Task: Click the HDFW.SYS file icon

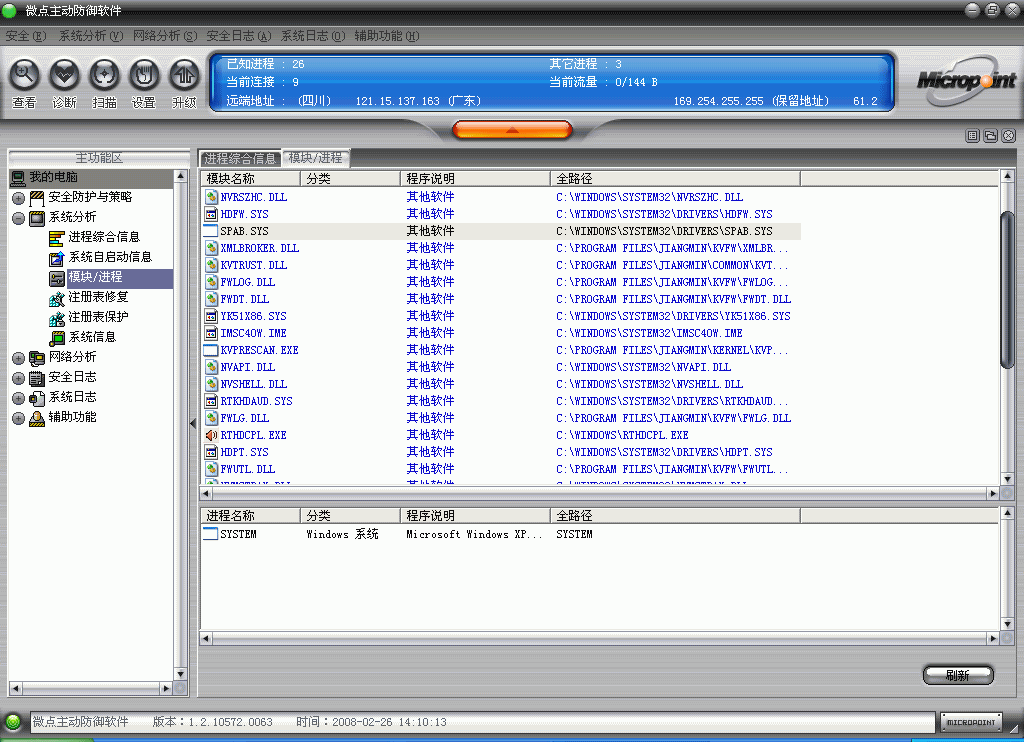Action: (x=211, y=214)
